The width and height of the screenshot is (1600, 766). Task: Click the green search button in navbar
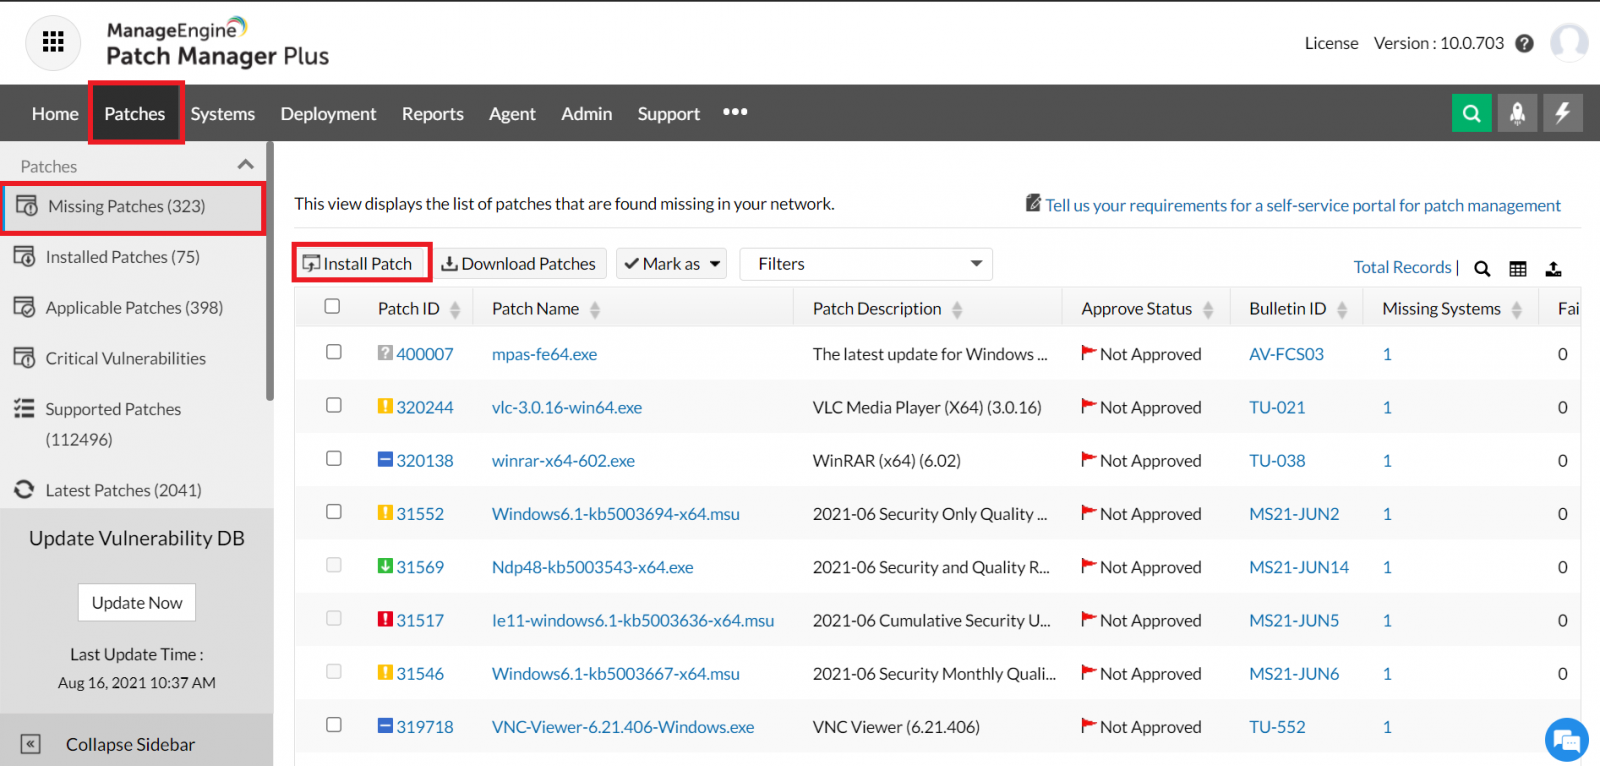[x=1471, y=113]
